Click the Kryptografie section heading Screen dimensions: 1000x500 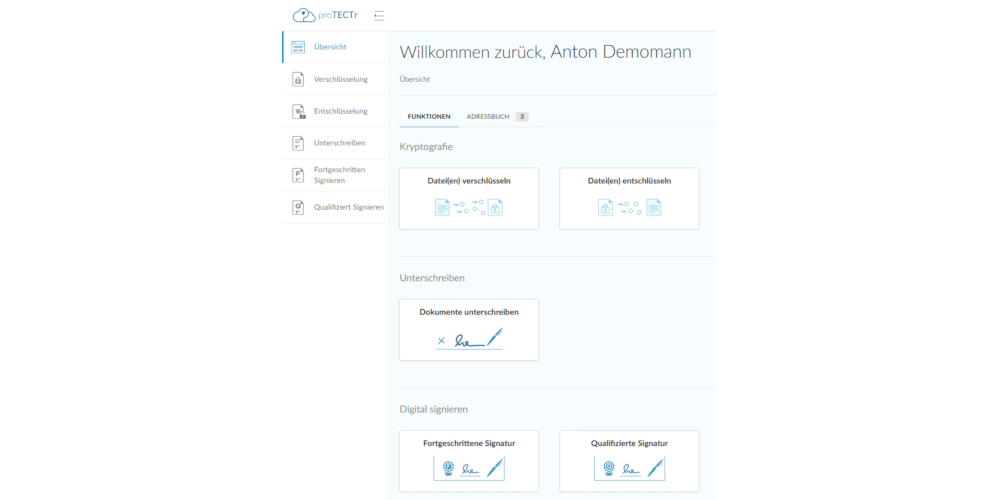click(x=426, y=147)
